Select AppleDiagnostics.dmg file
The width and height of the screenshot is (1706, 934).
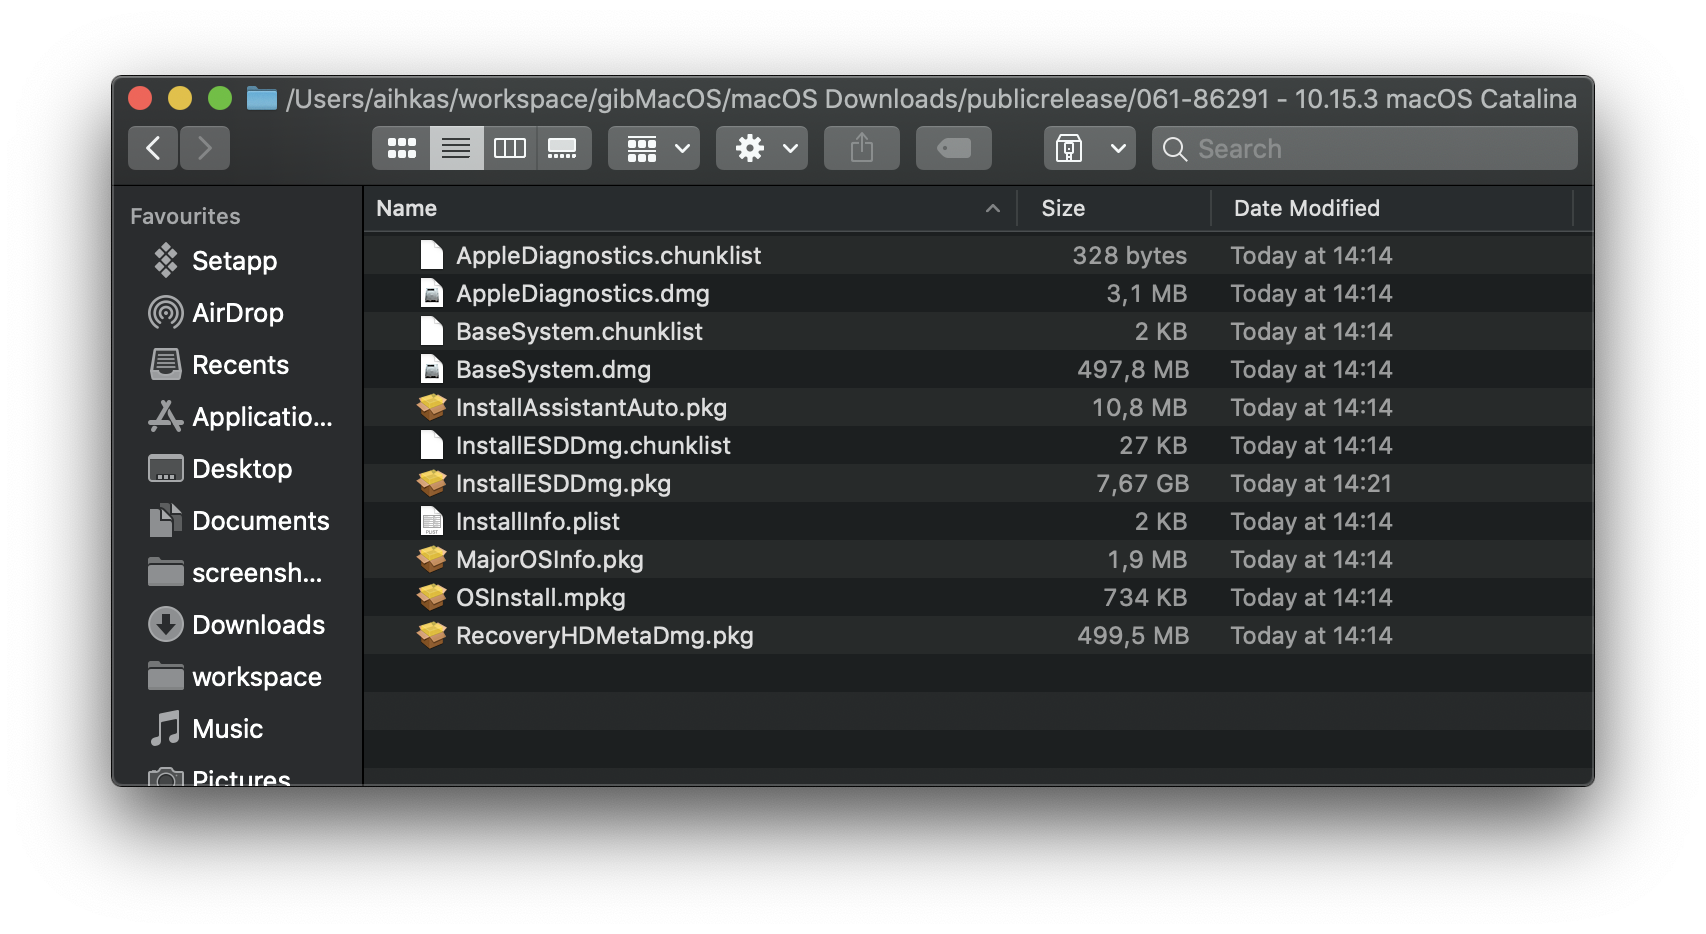(978, 293)
